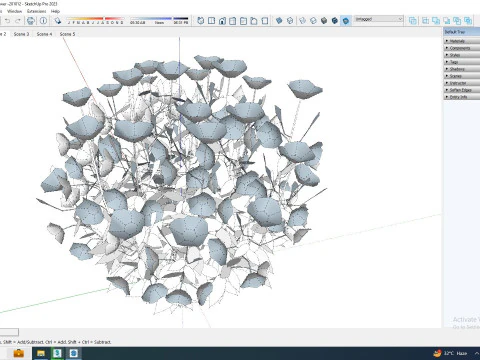Click the Subtract solid tool
This screenshot has width=480, height=360.
coord(447,21)
